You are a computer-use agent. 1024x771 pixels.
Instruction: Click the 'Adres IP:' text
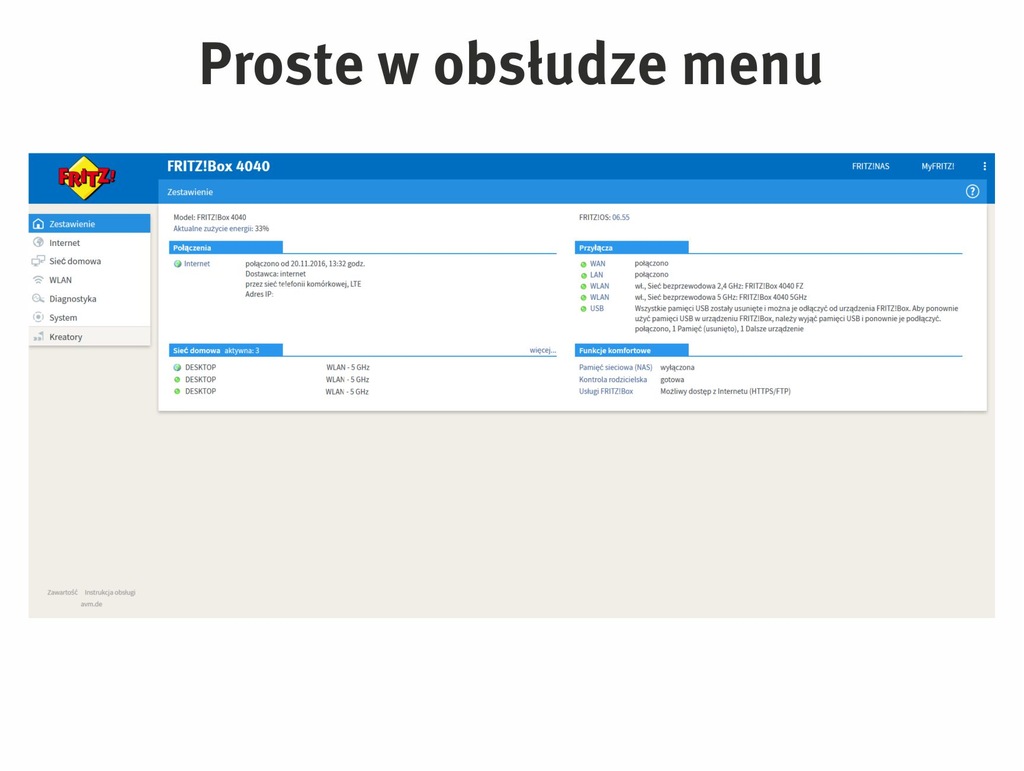pyautogui.click(x=259, y=294)
